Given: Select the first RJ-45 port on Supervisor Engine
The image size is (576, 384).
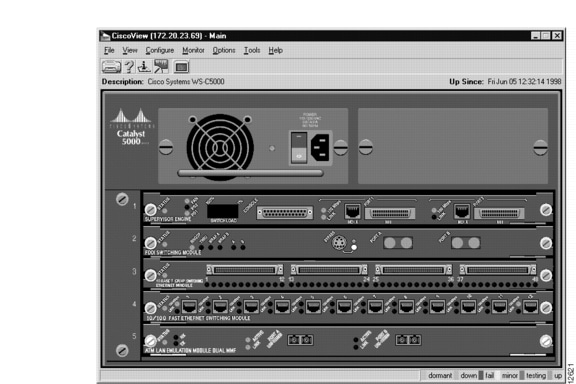Looking at the screenshot, I should 352,212.
